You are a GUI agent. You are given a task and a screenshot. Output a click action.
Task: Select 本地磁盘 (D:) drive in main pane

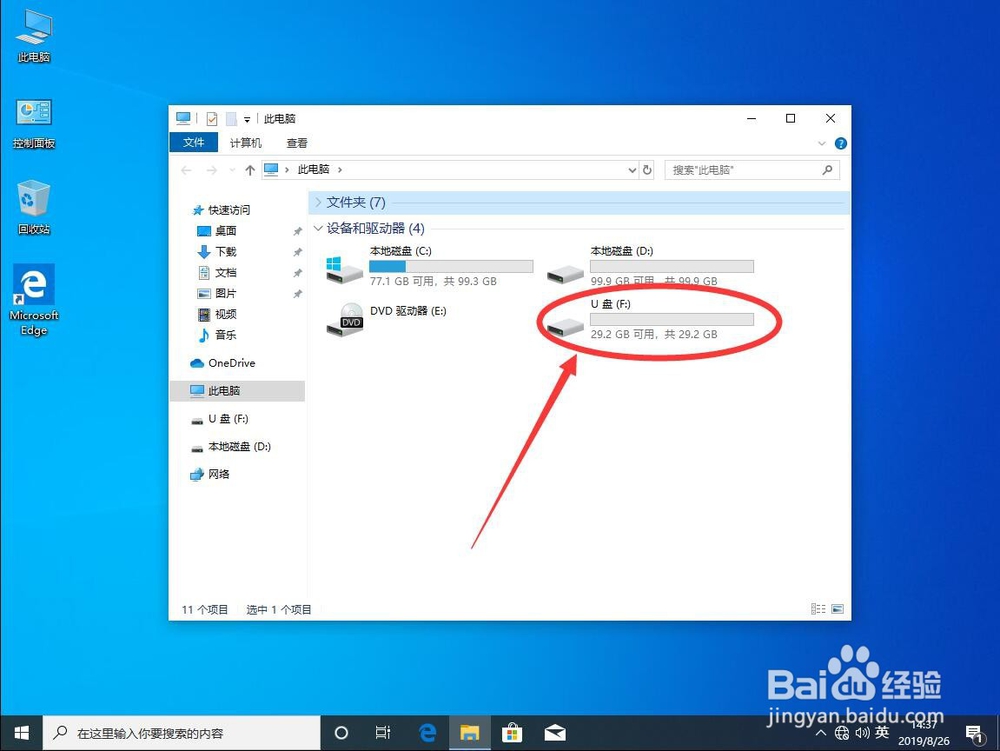click(x=650, y=266)
